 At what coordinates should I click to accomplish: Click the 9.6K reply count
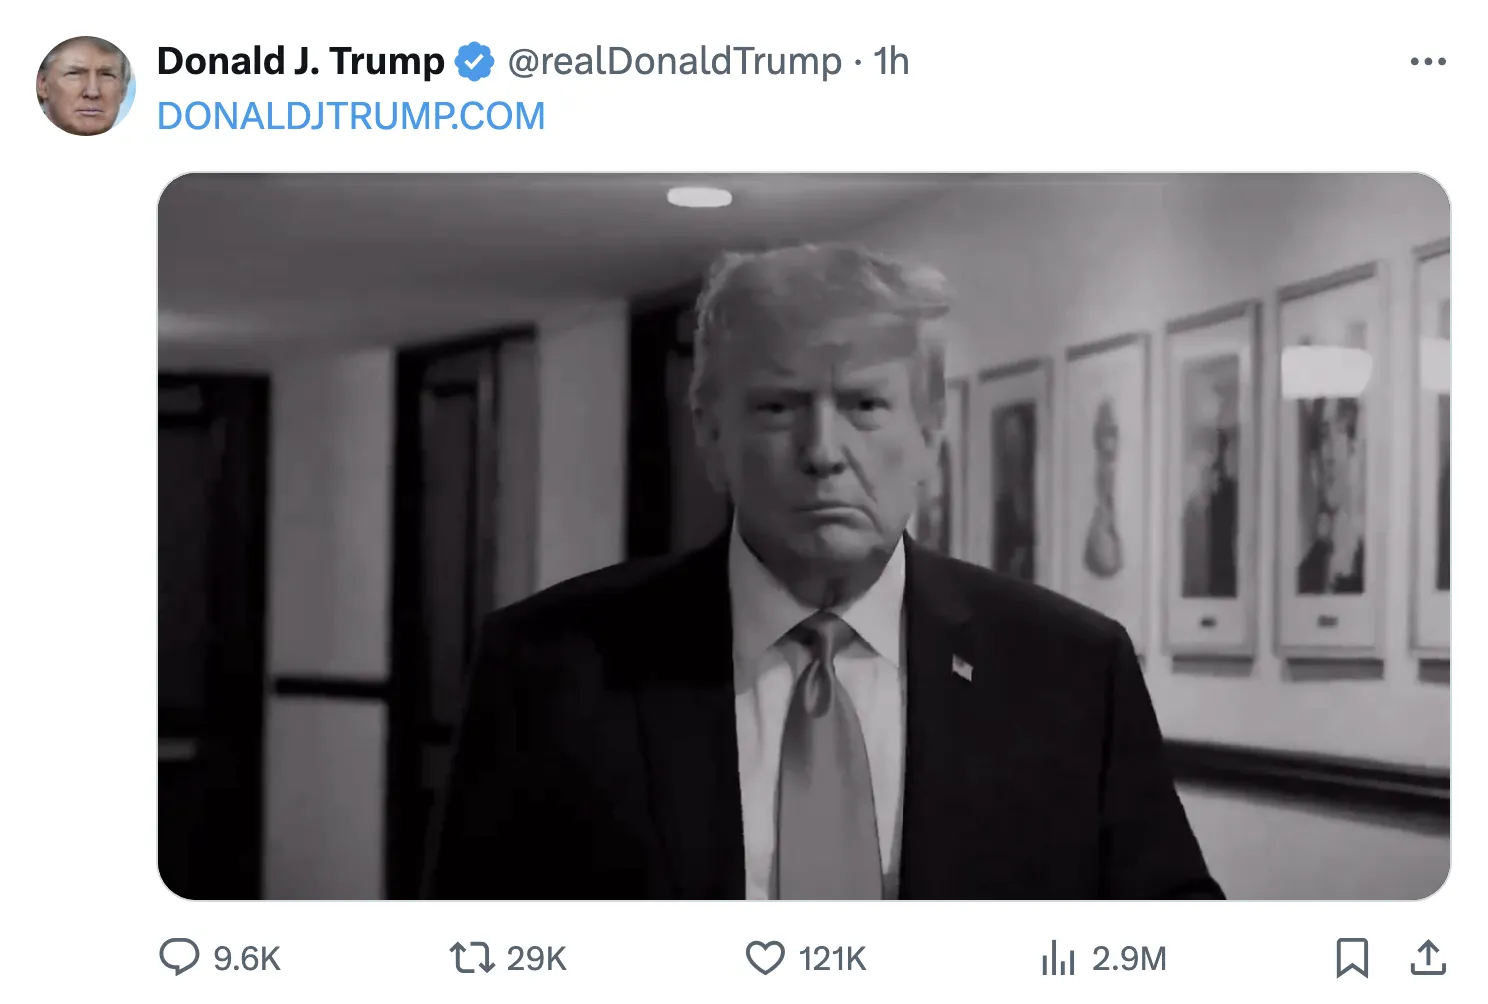[246, 958]
